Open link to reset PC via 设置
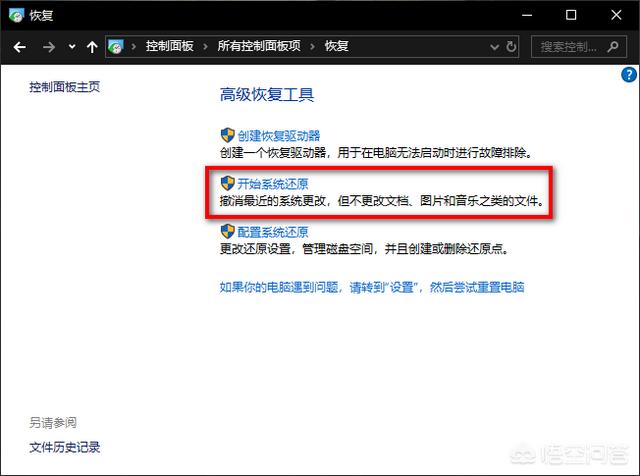 click(372, 287)
